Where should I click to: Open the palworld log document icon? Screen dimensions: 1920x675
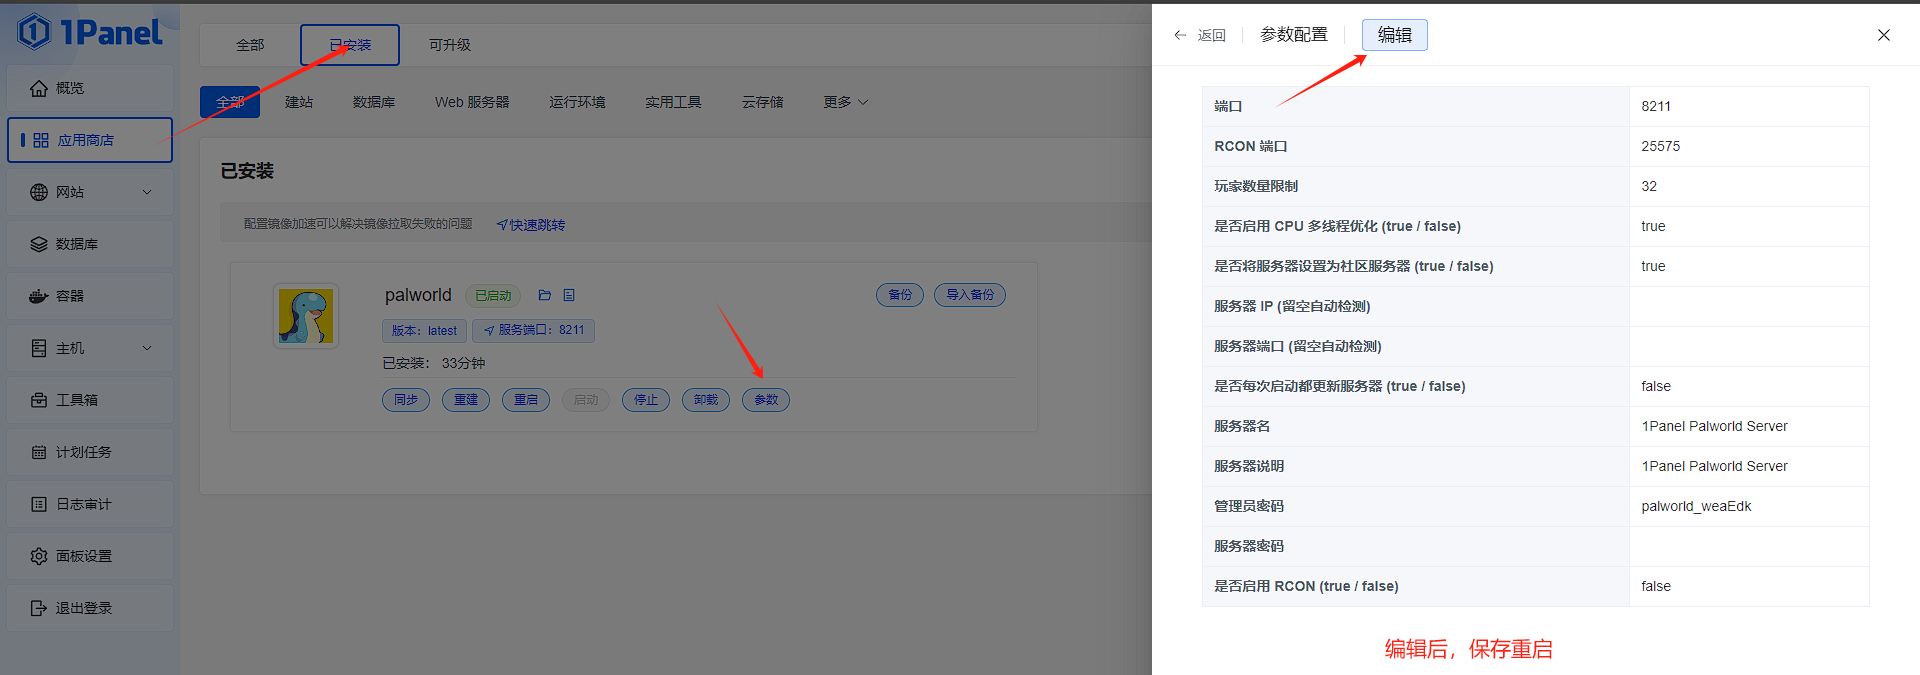coord(569,295)
